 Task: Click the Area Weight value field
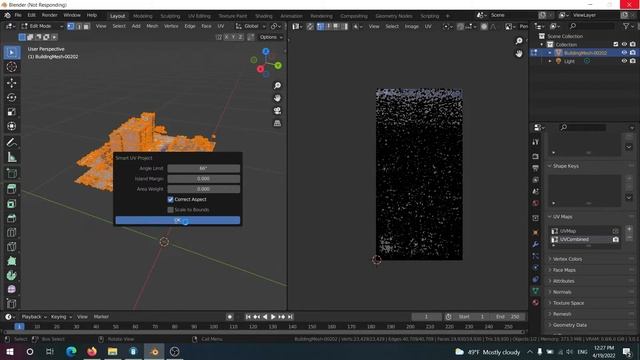point(204,189)
